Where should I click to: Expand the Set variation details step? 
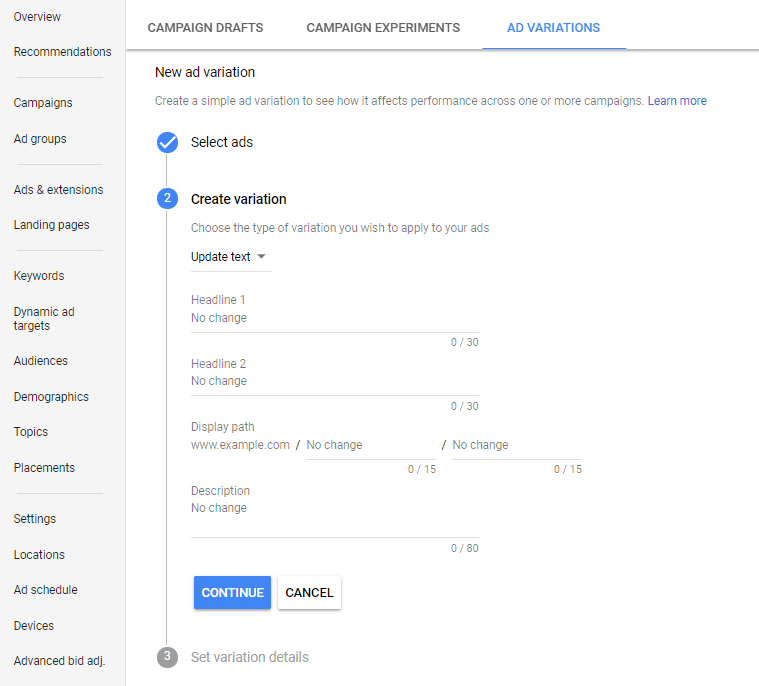(x=249, y=657)
